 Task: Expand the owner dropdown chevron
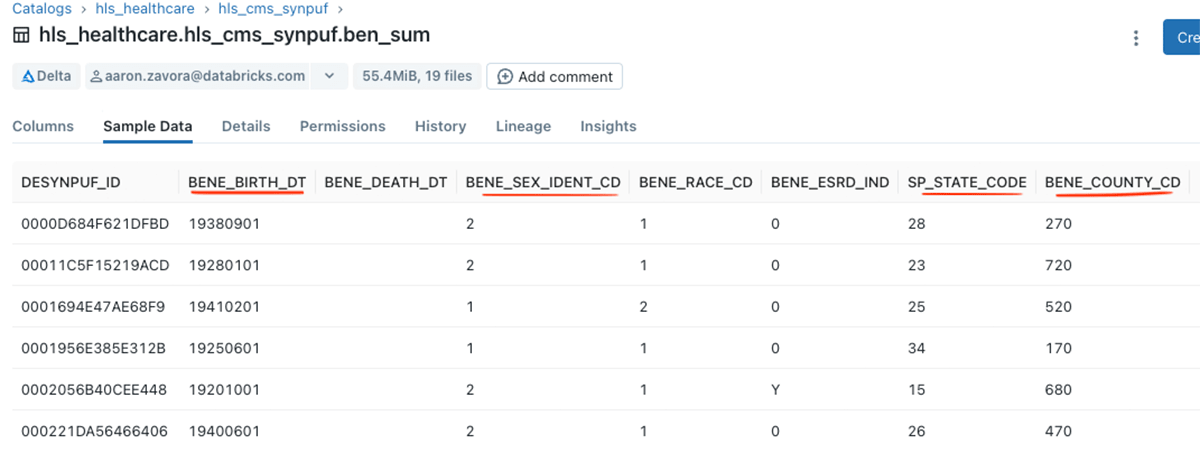328,76
